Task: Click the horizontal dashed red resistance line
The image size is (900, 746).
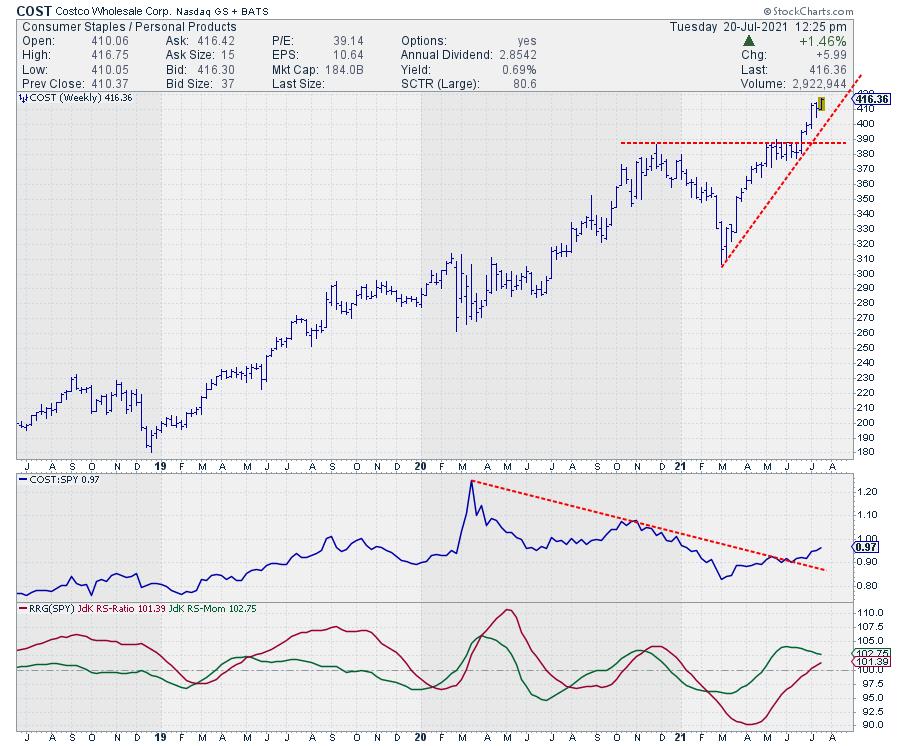Action: pos(700,143)
